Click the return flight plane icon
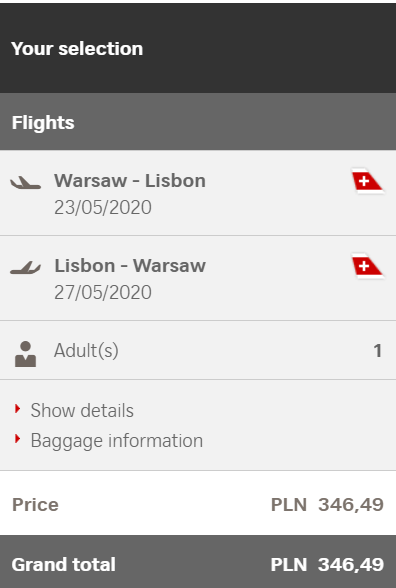The height and width of the screenshot is (588, 396). (26, 268)
